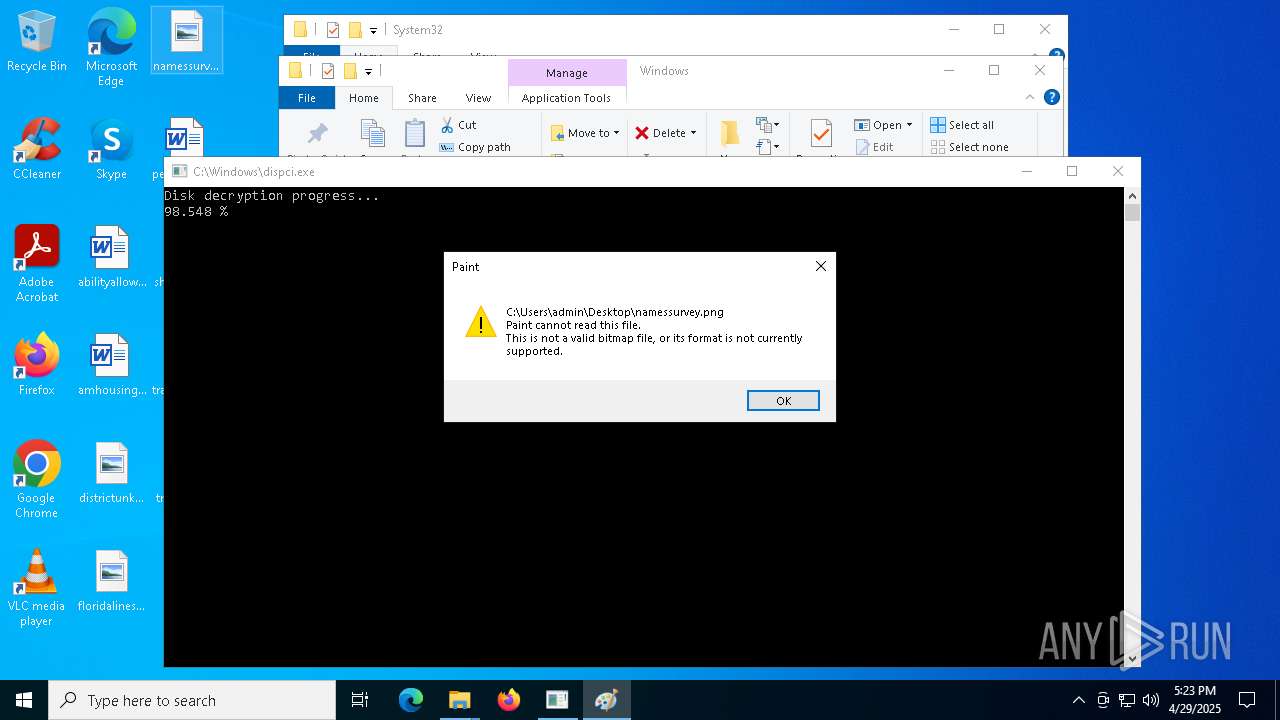The width and height of the screenshot is (1280, 720).
Task: Select the abilityallow Word document
Action: (111, 257)
